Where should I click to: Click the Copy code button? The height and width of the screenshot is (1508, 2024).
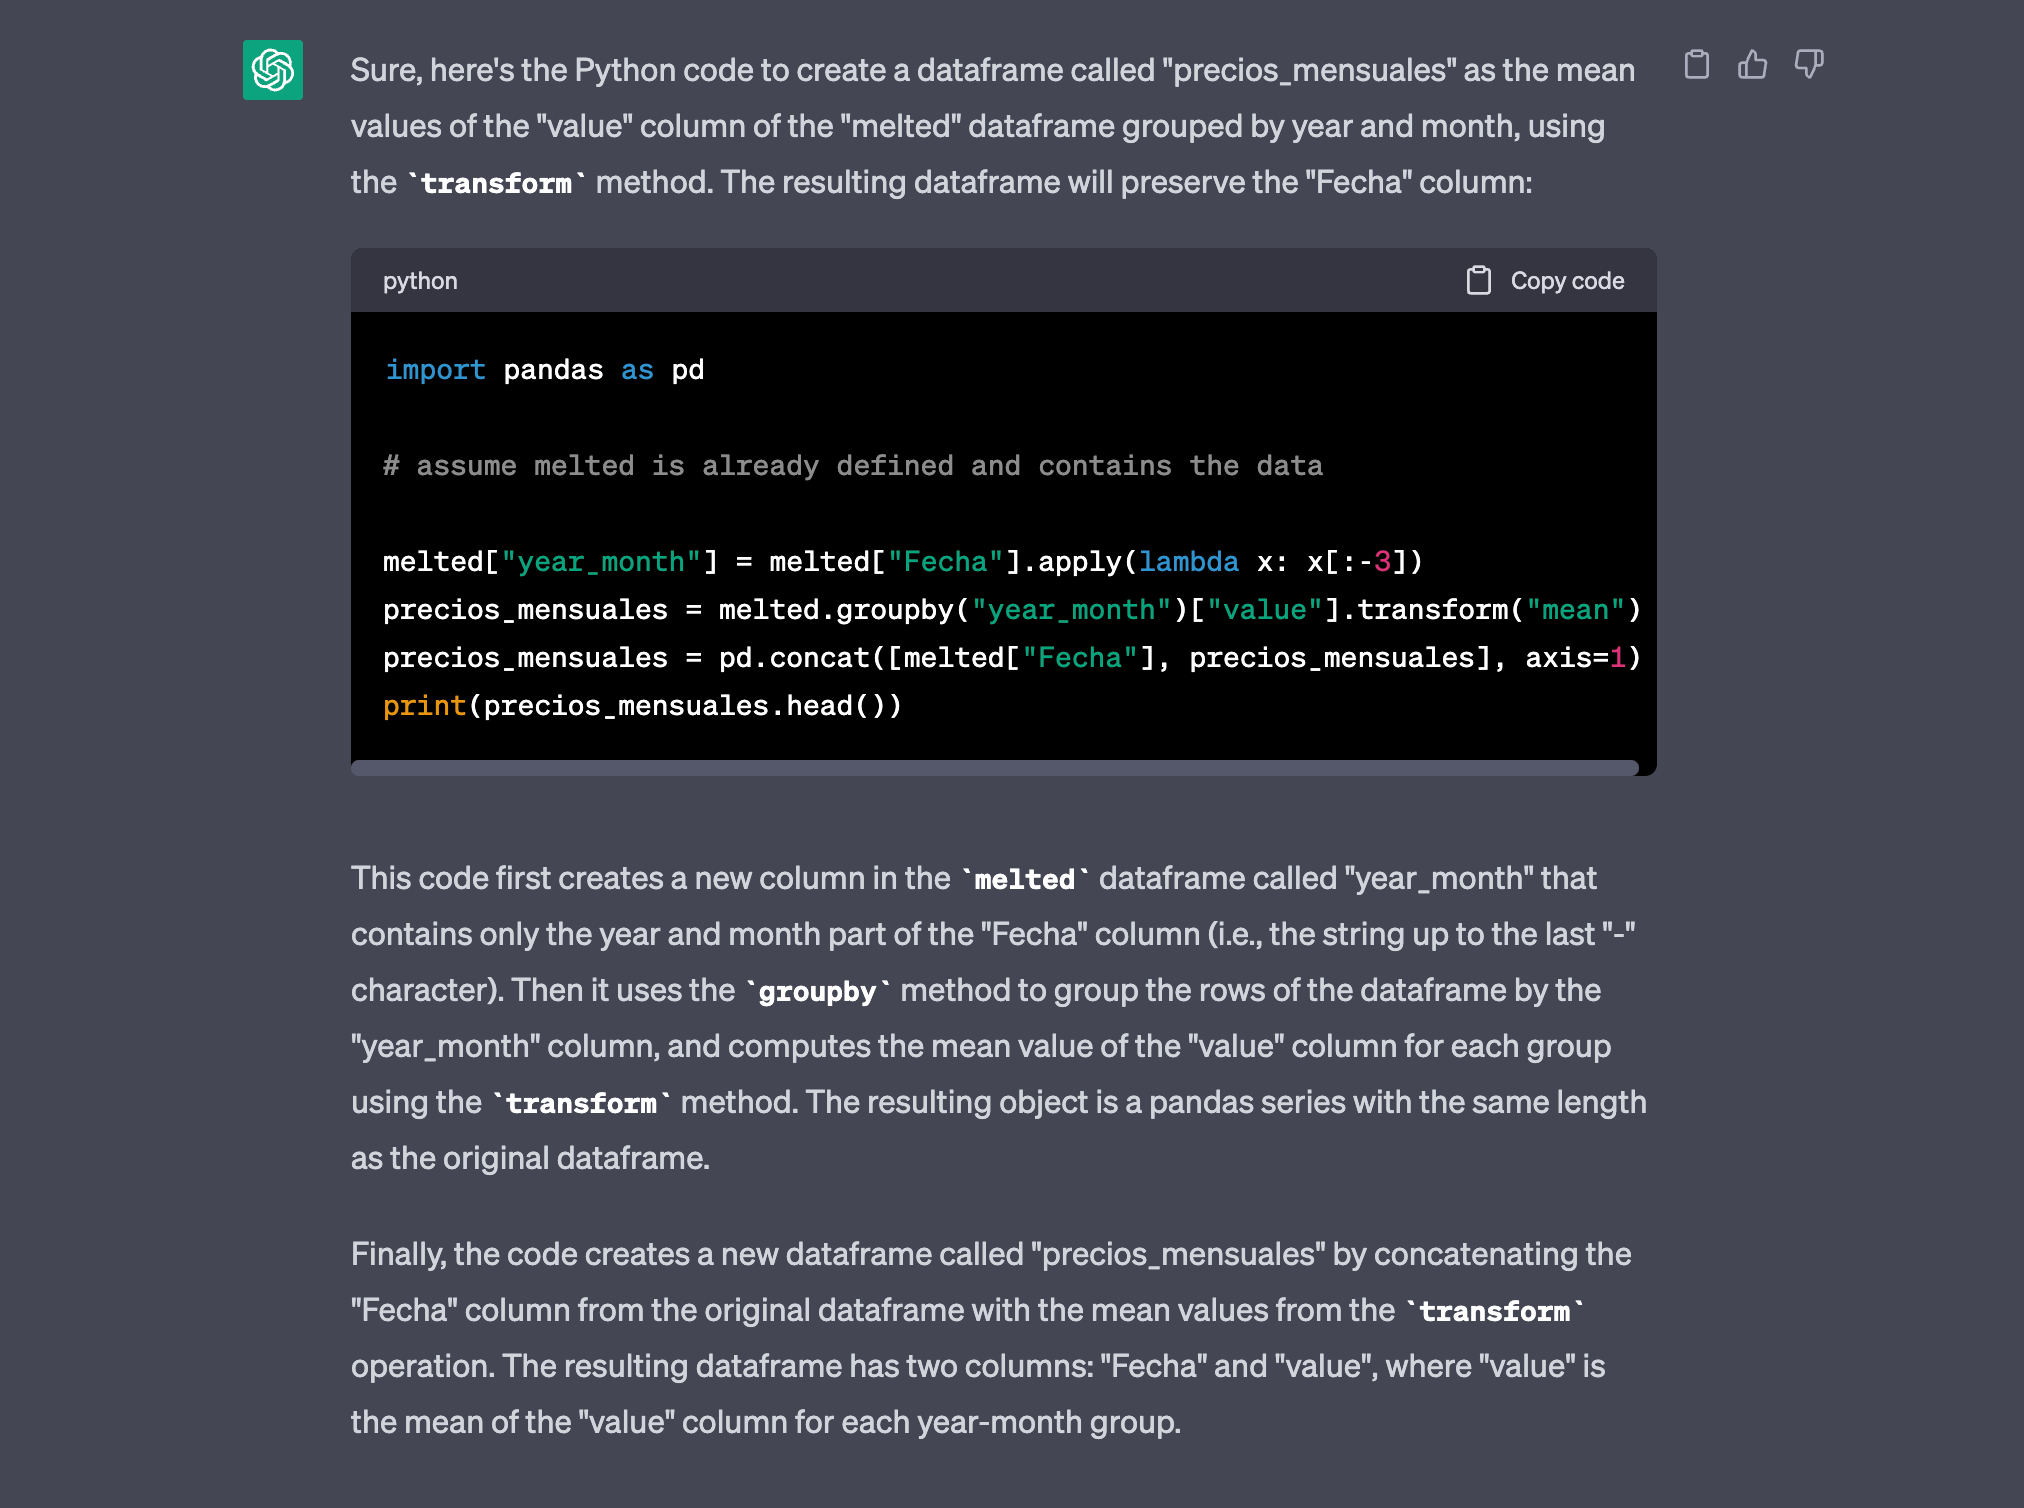(1546, 281)
